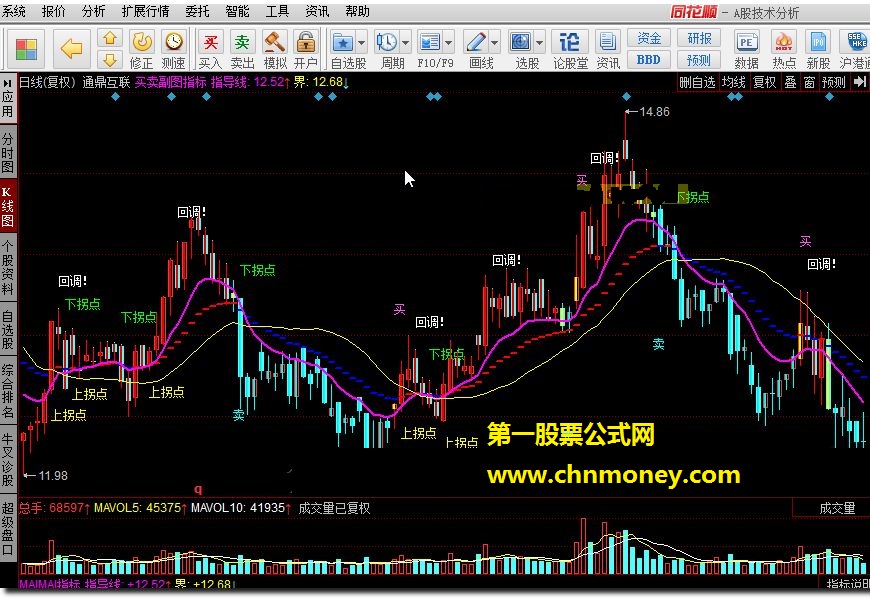The height and width of the screenshot is (599, 870).
Task: Open the 资讯 news document icon
Action: pyautogui.click(x=608, y=49)
